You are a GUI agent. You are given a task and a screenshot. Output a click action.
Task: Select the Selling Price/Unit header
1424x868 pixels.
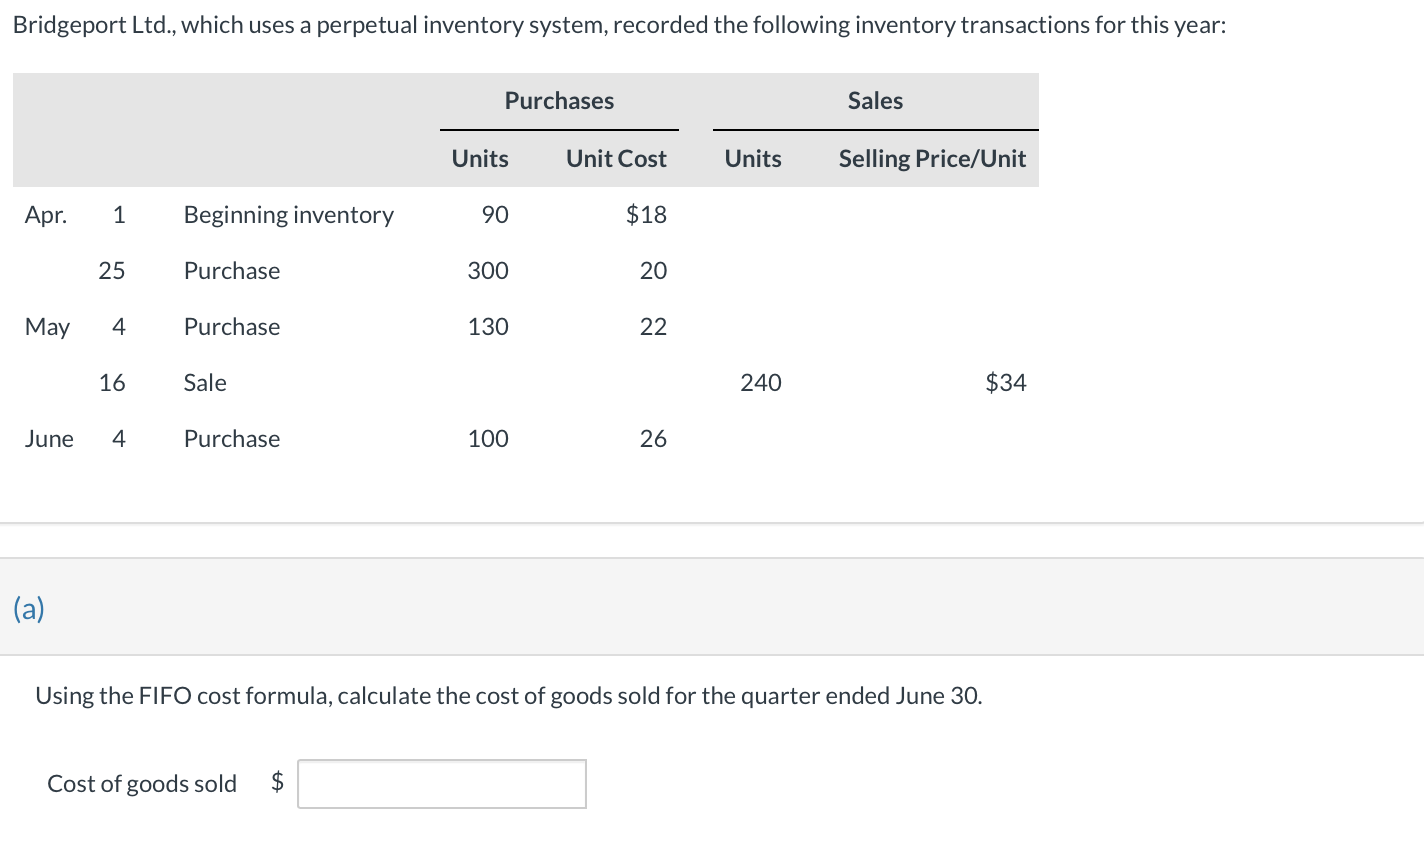931,158
